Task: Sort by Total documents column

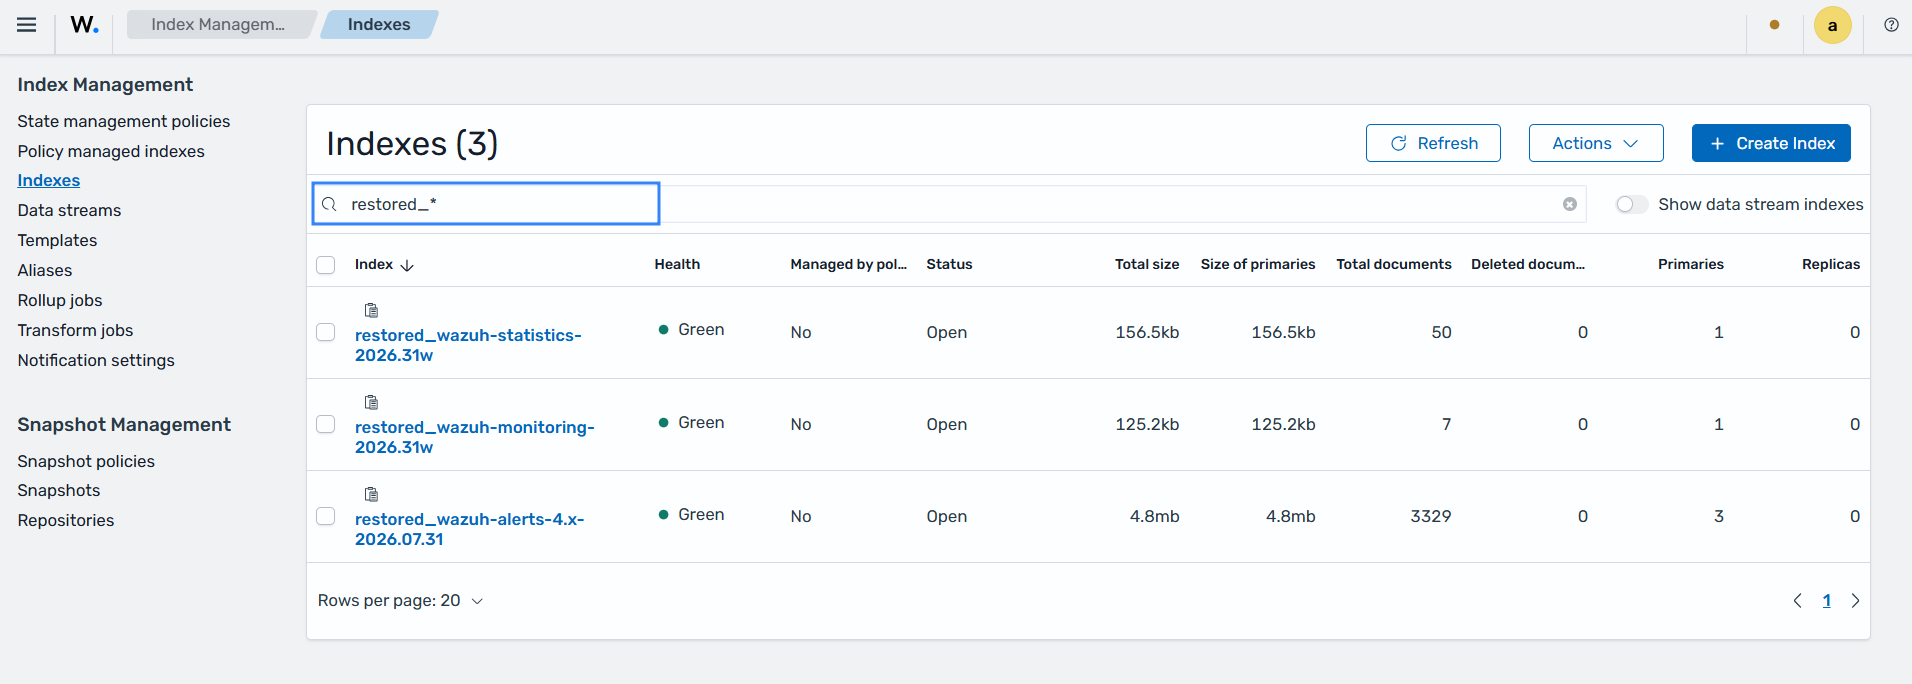Action: pyautogui.click(x=1394, y=264)
